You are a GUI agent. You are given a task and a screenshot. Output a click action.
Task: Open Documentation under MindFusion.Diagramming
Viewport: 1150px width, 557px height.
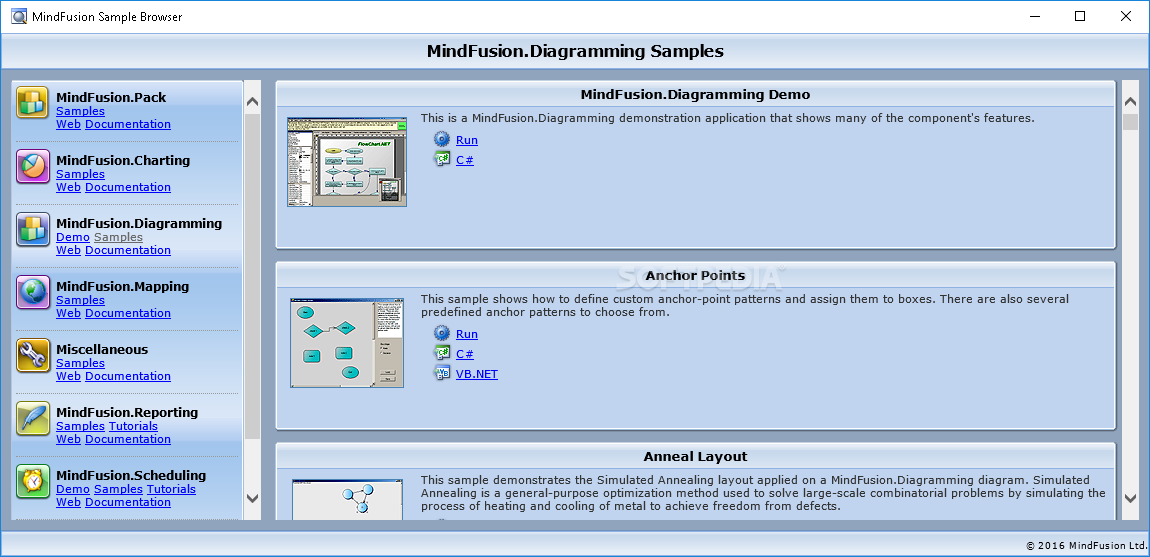point(128,250)
